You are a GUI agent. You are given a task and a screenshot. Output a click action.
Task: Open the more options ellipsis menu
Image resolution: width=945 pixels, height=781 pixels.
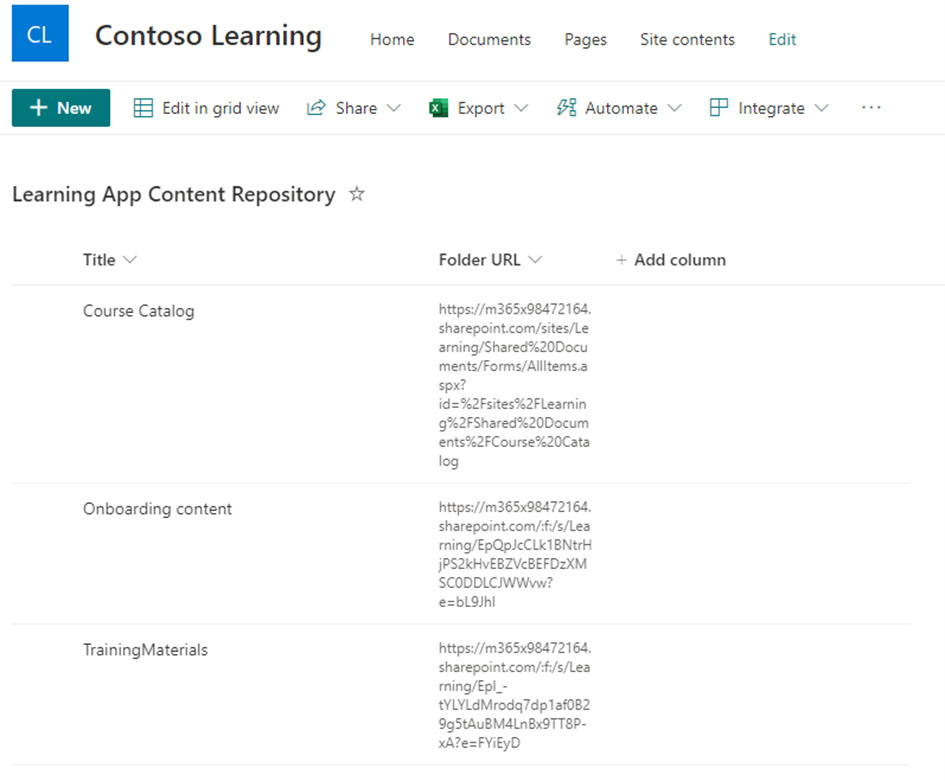871,108
